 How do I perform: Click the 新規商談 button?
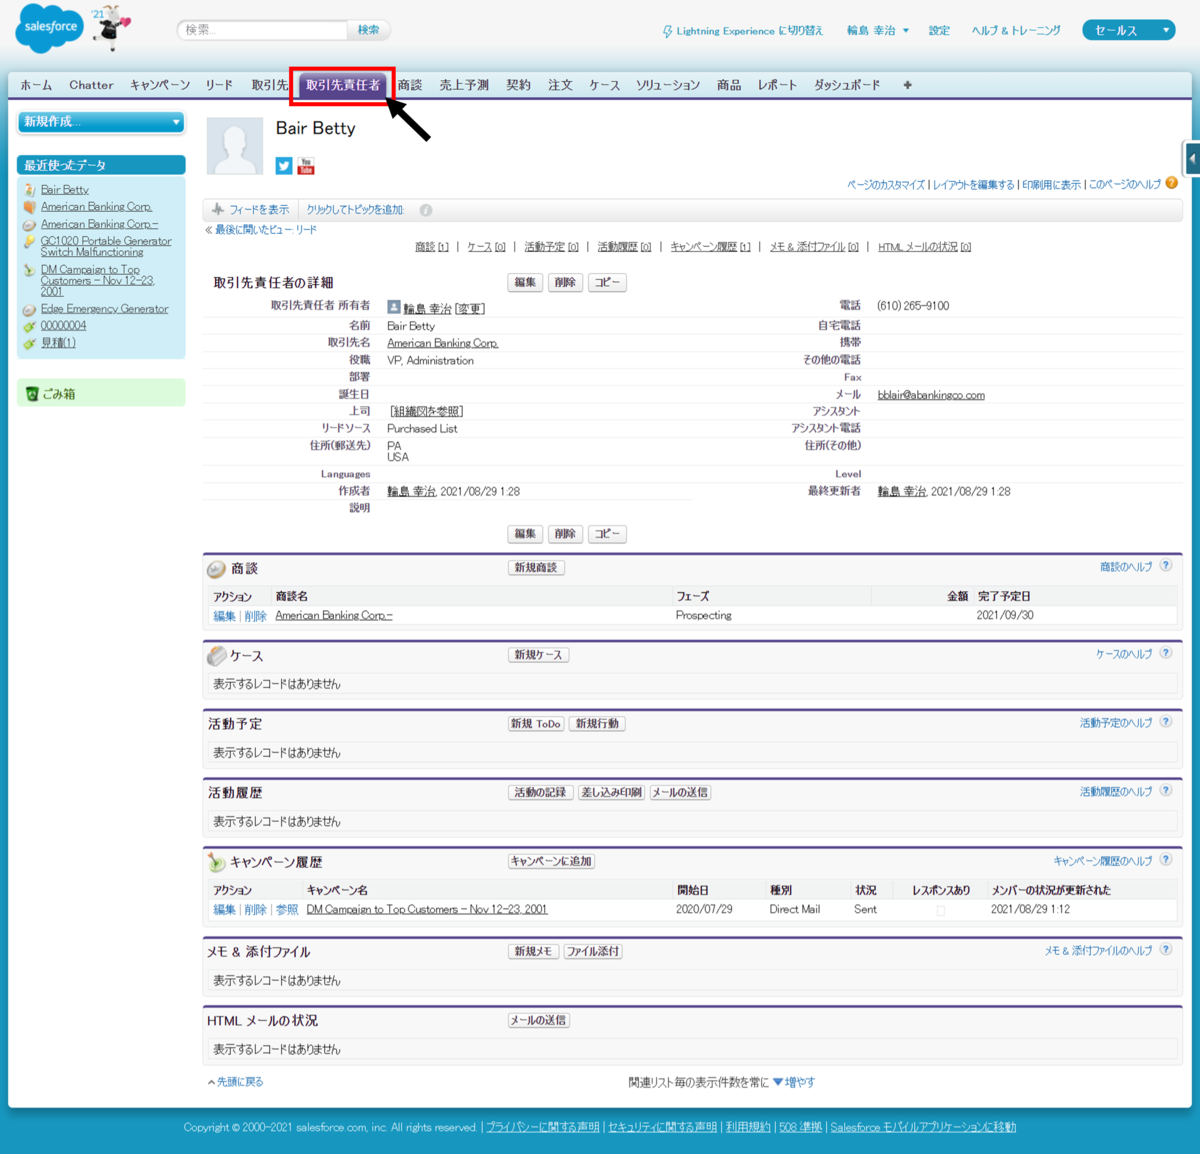click(536, 568)
